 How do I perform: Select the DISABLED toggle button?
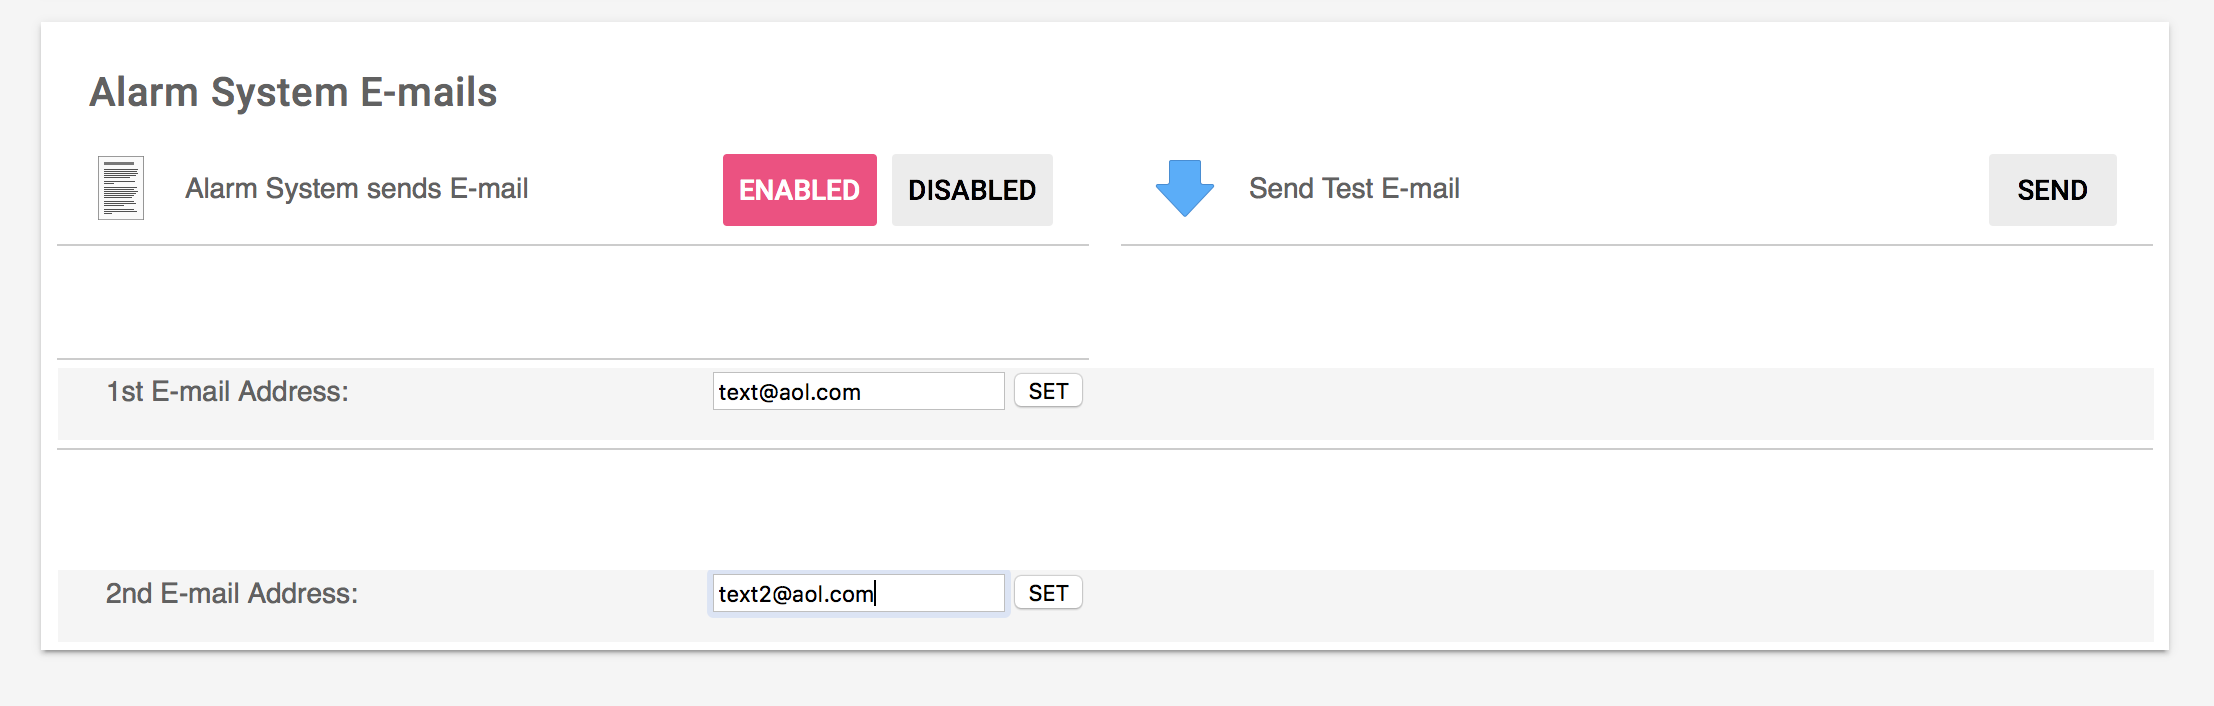pyautogui.click(x=971, y=190)
